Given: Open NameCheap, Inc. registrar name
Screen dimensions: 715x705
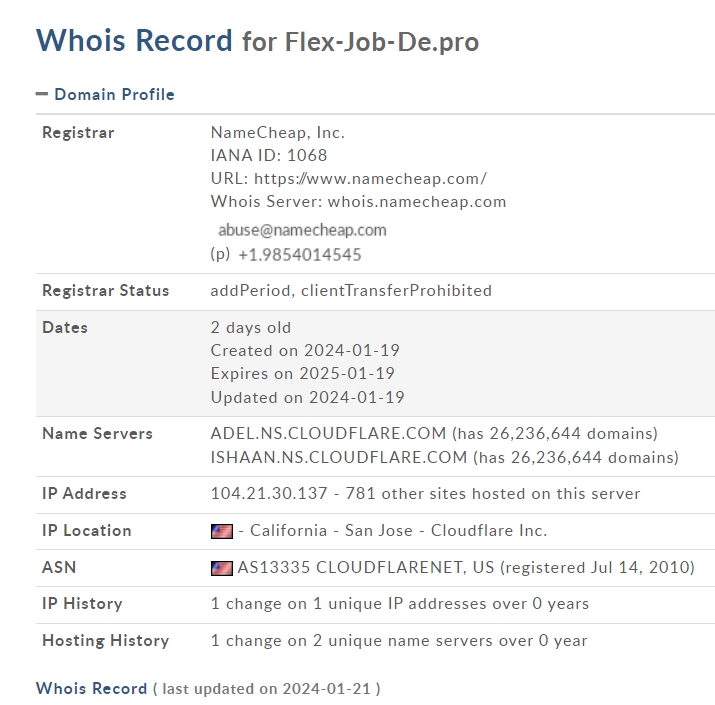Looking at the screenshot, I should [278, 133].
